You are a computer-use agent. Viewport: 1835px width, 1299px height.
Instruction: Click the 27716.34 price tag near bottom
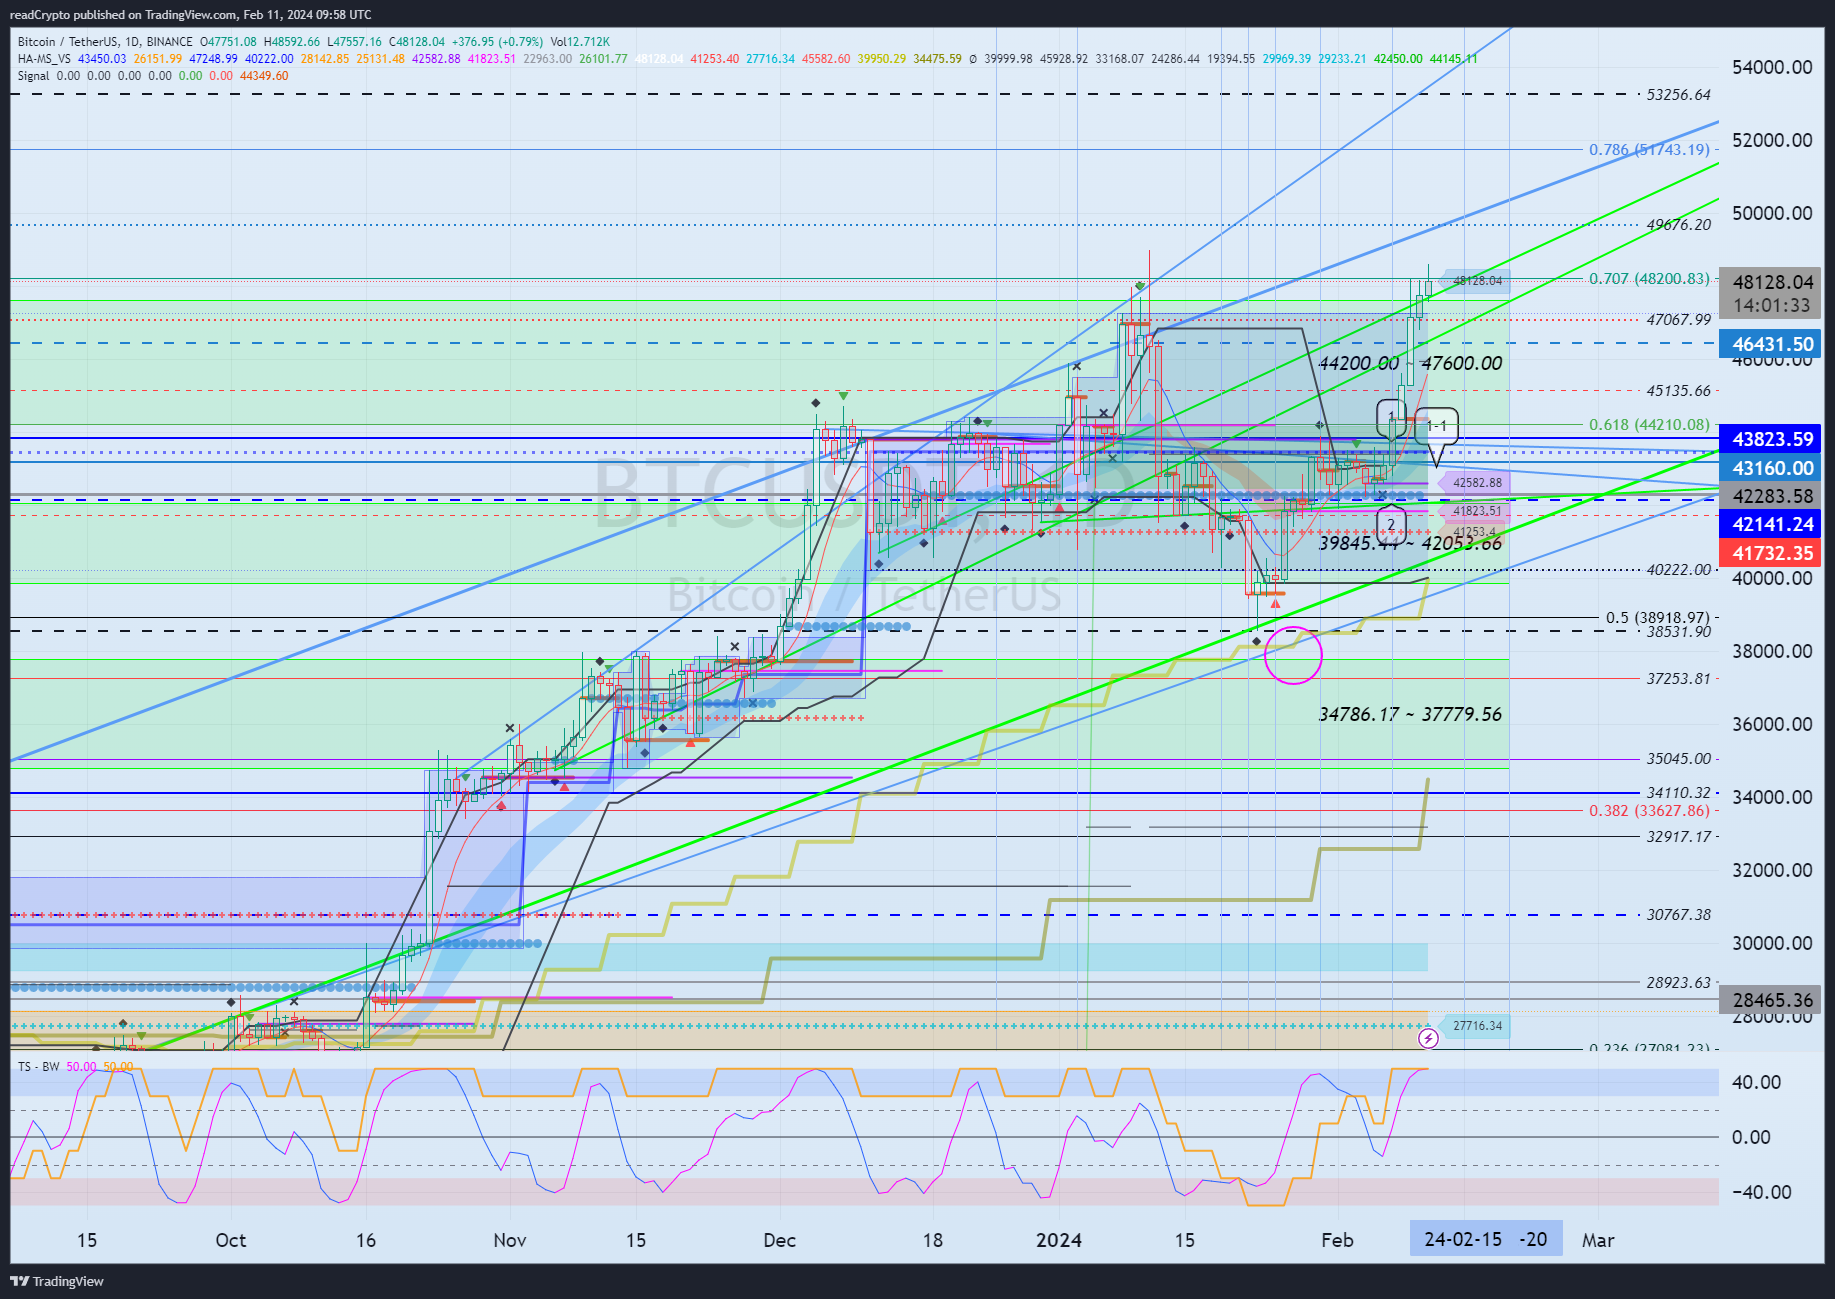point(1476,1026)
